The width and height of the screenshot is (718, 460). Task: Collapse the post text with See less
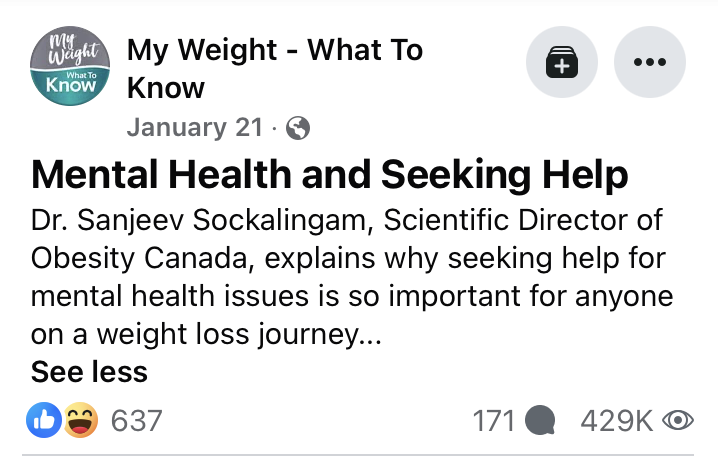point(89,371)
